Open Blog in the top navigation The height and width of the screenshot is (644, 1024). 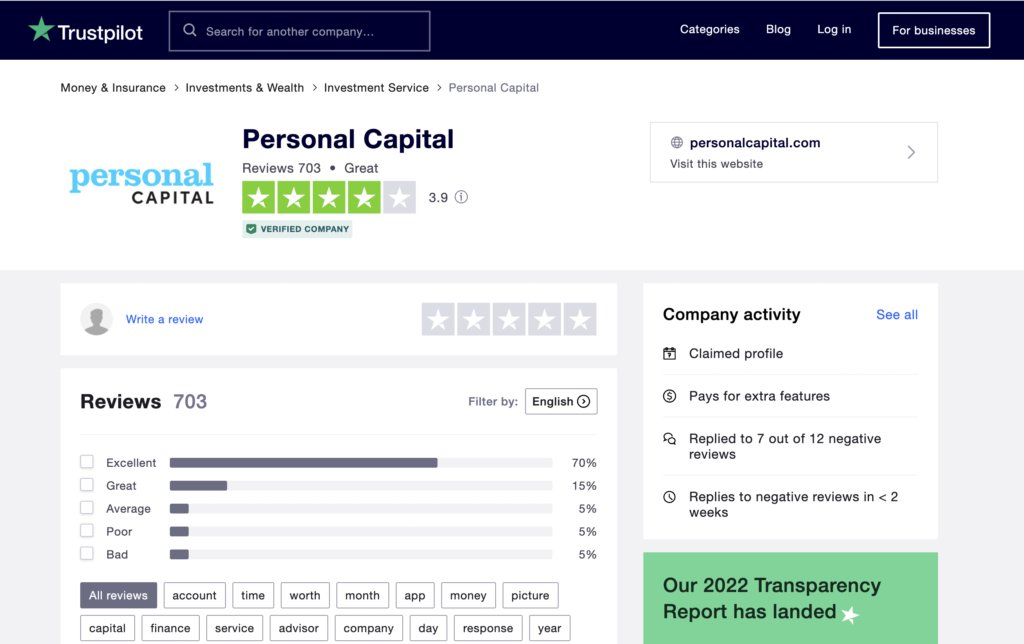[778, 29]
